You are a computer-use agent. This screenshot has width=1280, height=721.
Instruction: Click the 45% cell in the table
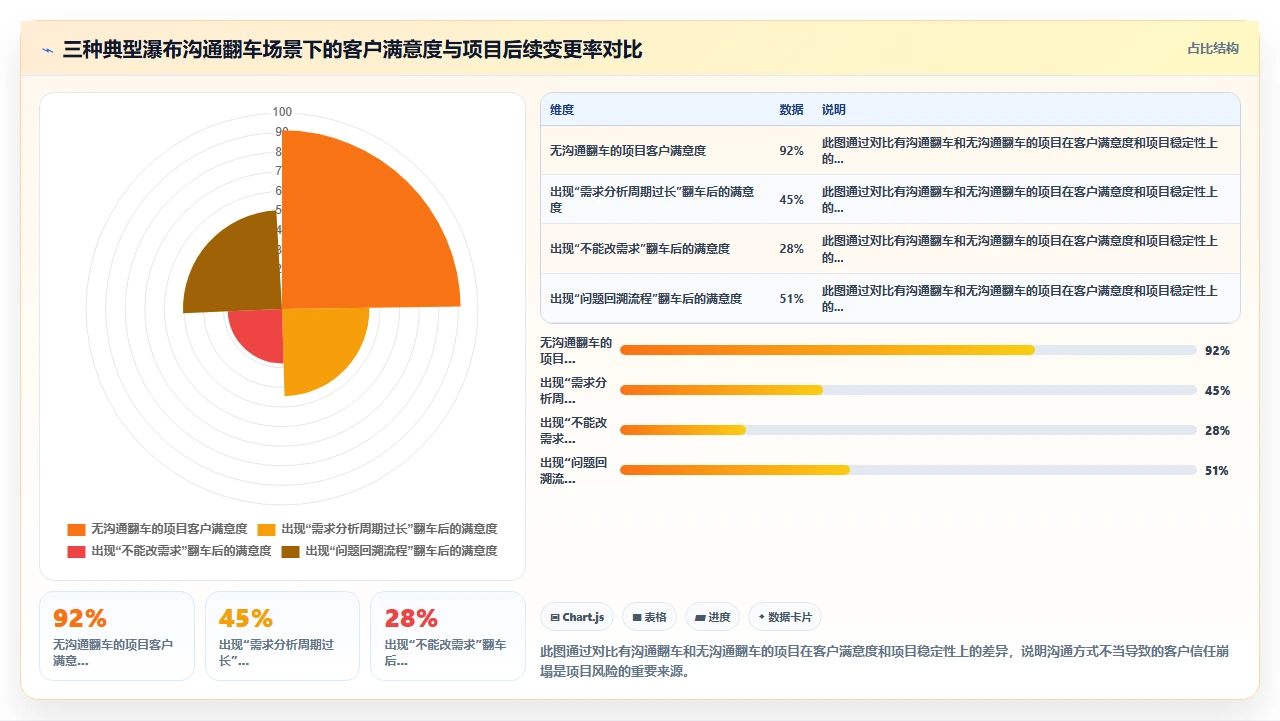791,200
